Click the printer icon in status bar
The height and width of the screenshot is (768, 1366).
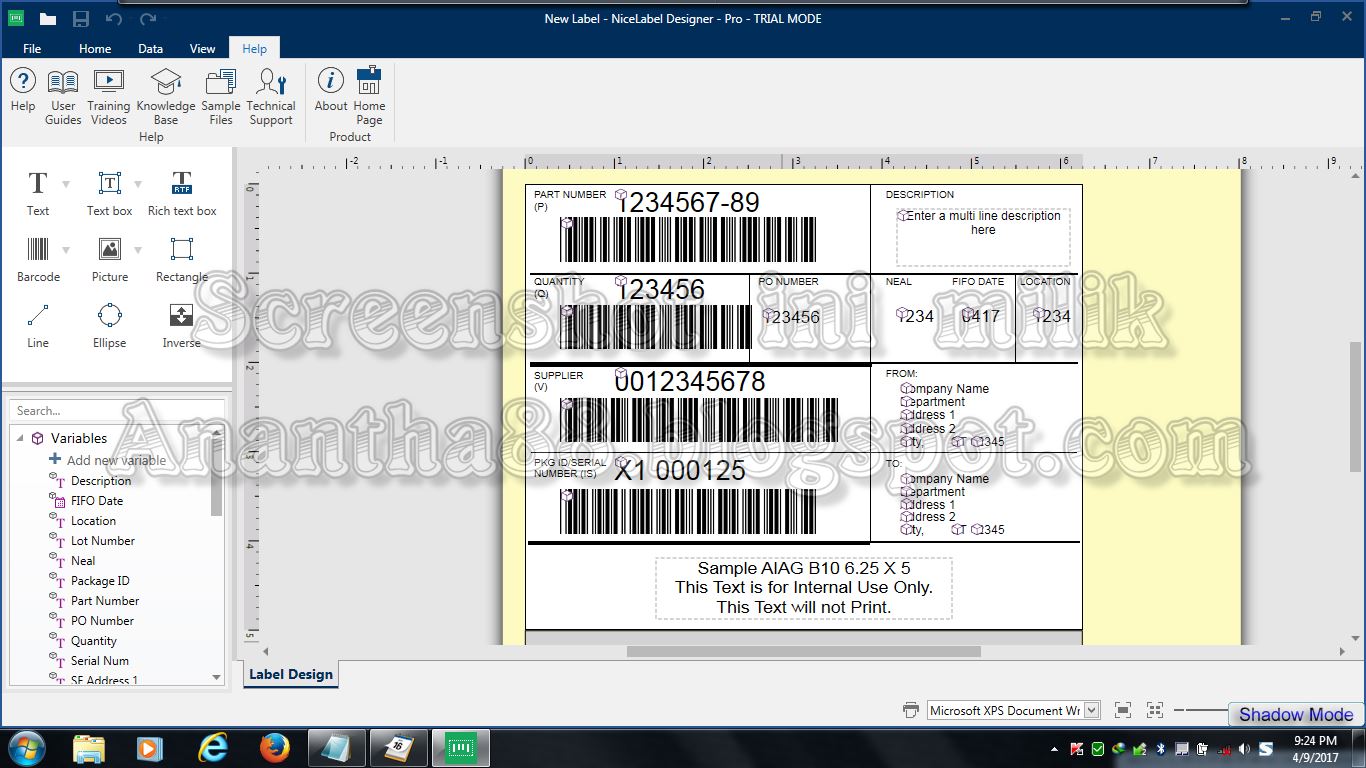[x=910, y=710]
